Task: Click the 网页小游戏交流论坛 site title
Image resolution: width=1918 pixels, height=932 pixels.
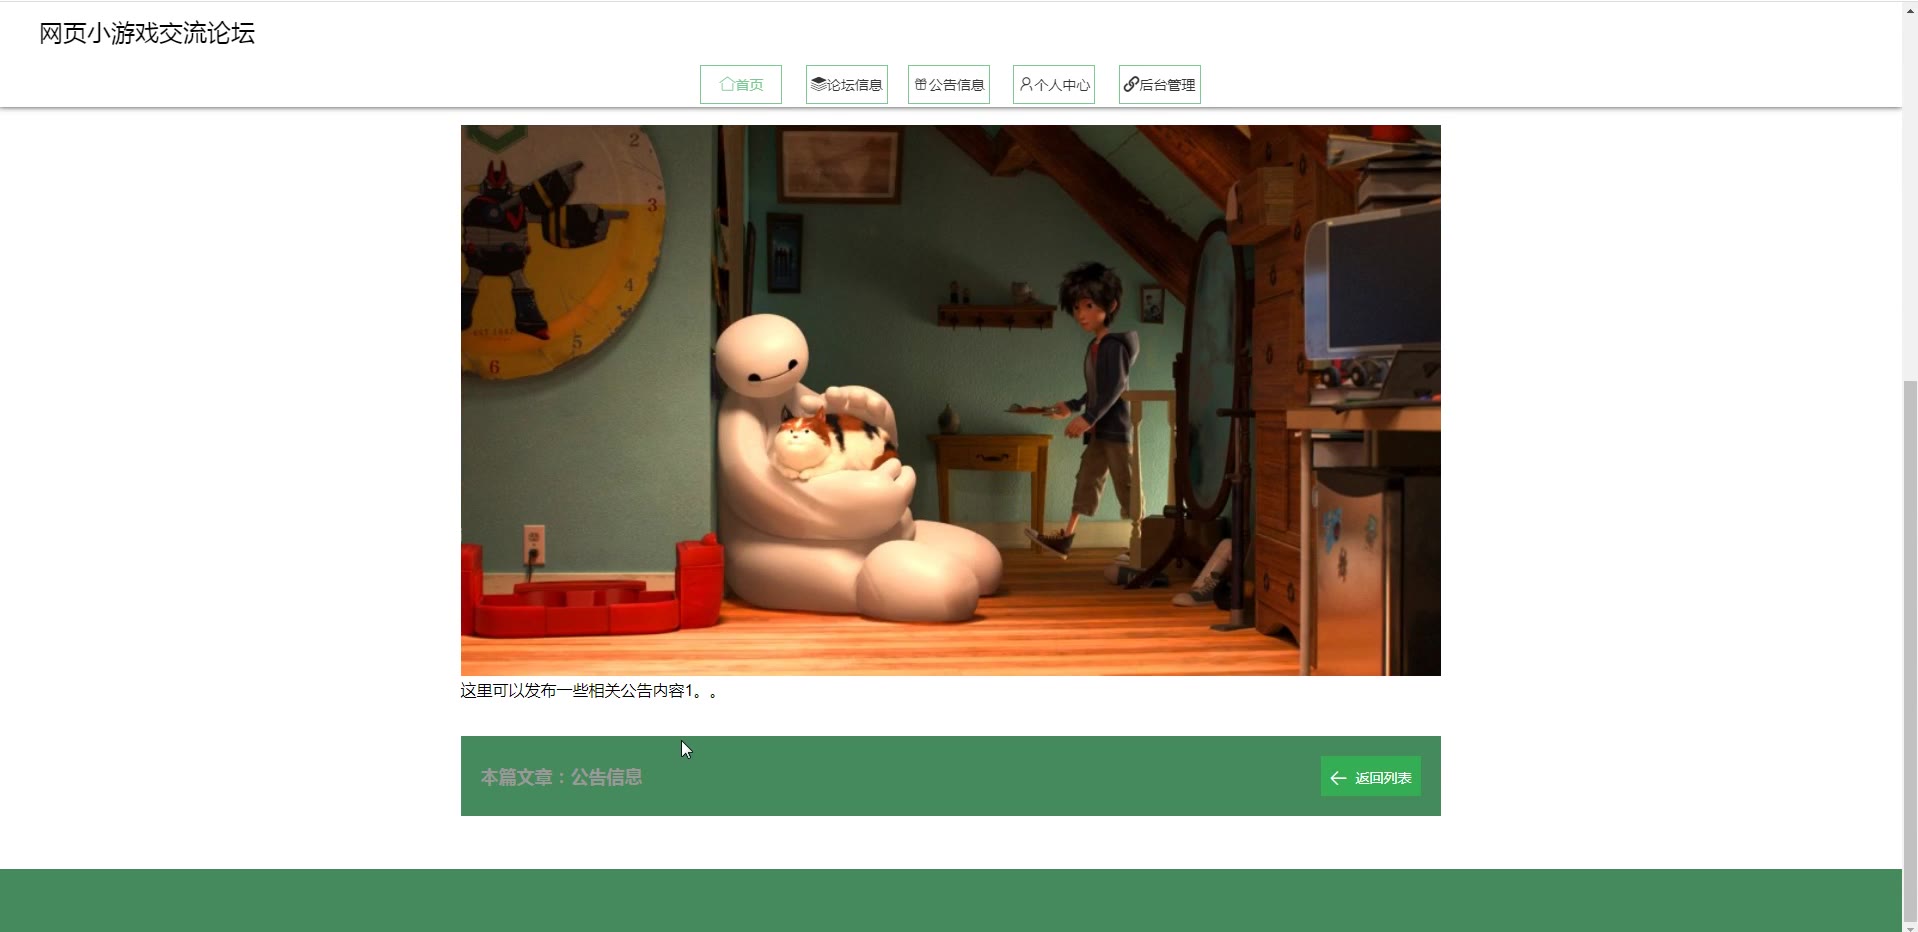Action: click(147, 33)
